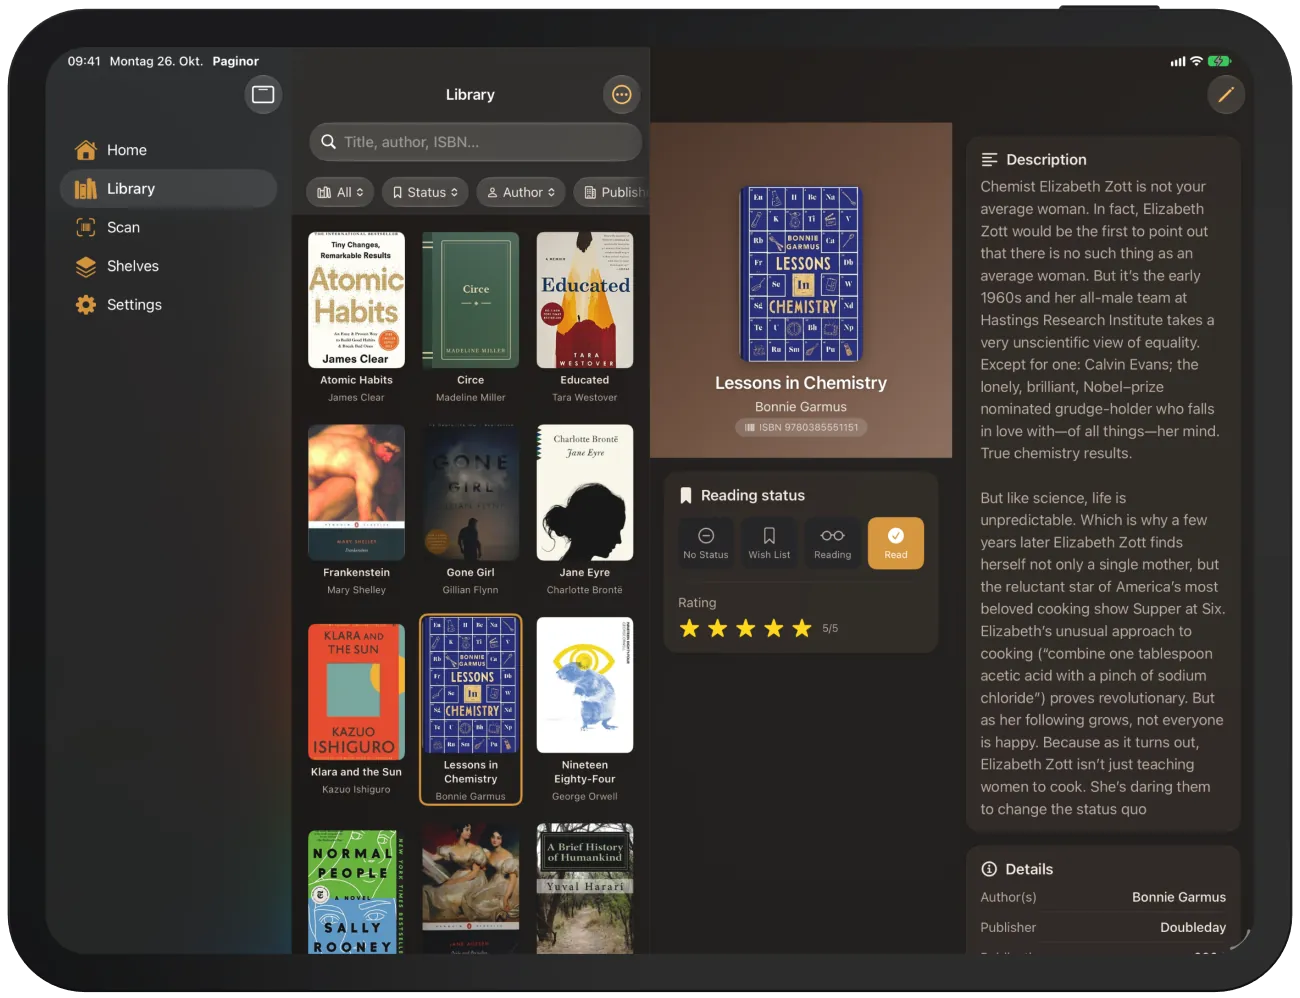Click the Doubleday publisher value
Image resolution: width=1300 pixels, height=998 pixels.
pyautogui.click(x=1192, y=927)
